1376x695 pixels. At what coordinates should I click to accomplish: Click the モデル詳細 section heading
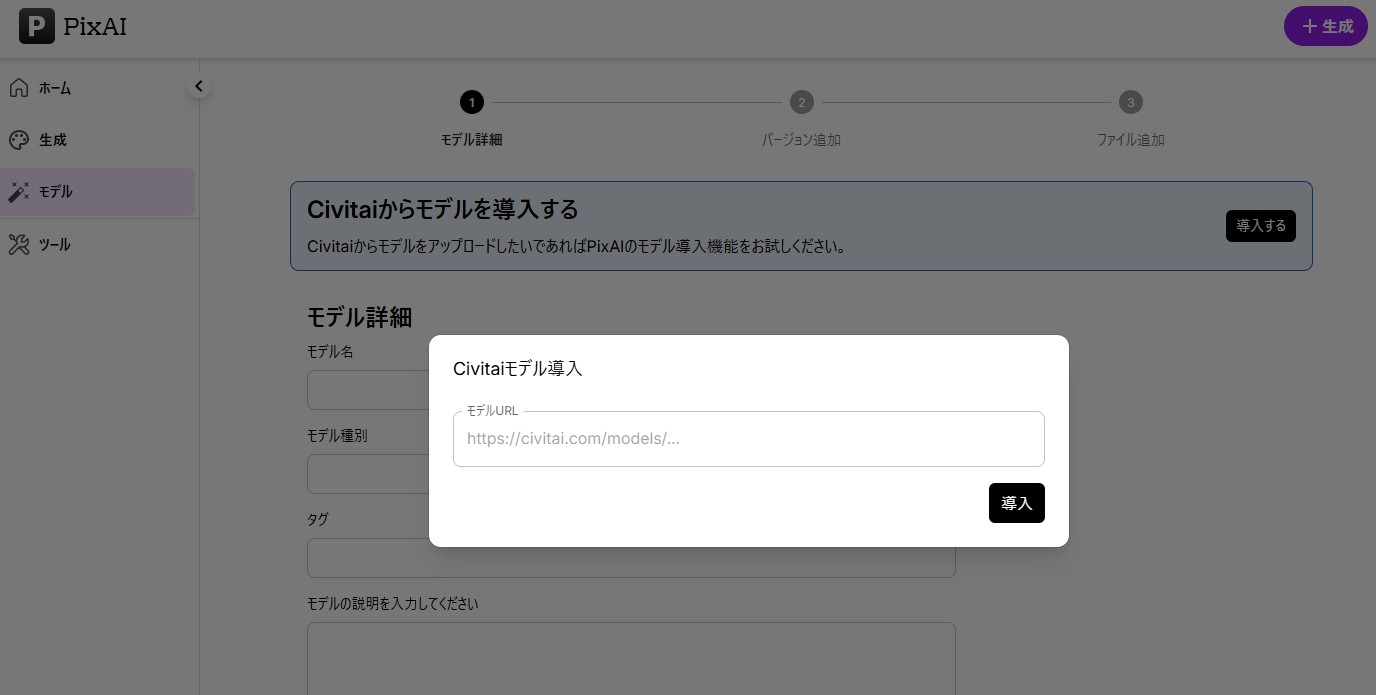click(x=359, y=317)
